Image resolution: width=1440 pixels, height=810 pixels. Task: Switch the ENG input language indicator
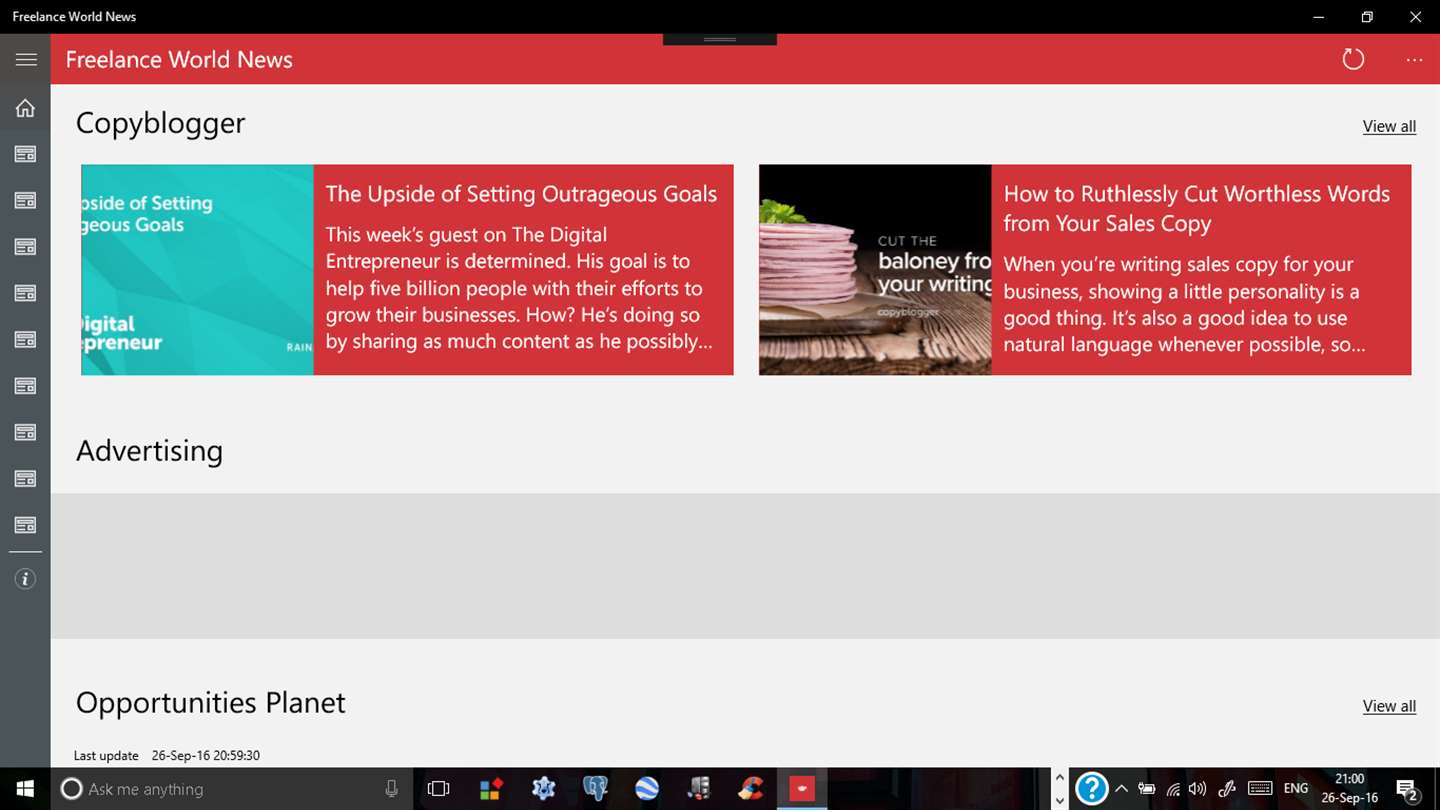(1296, 789)
